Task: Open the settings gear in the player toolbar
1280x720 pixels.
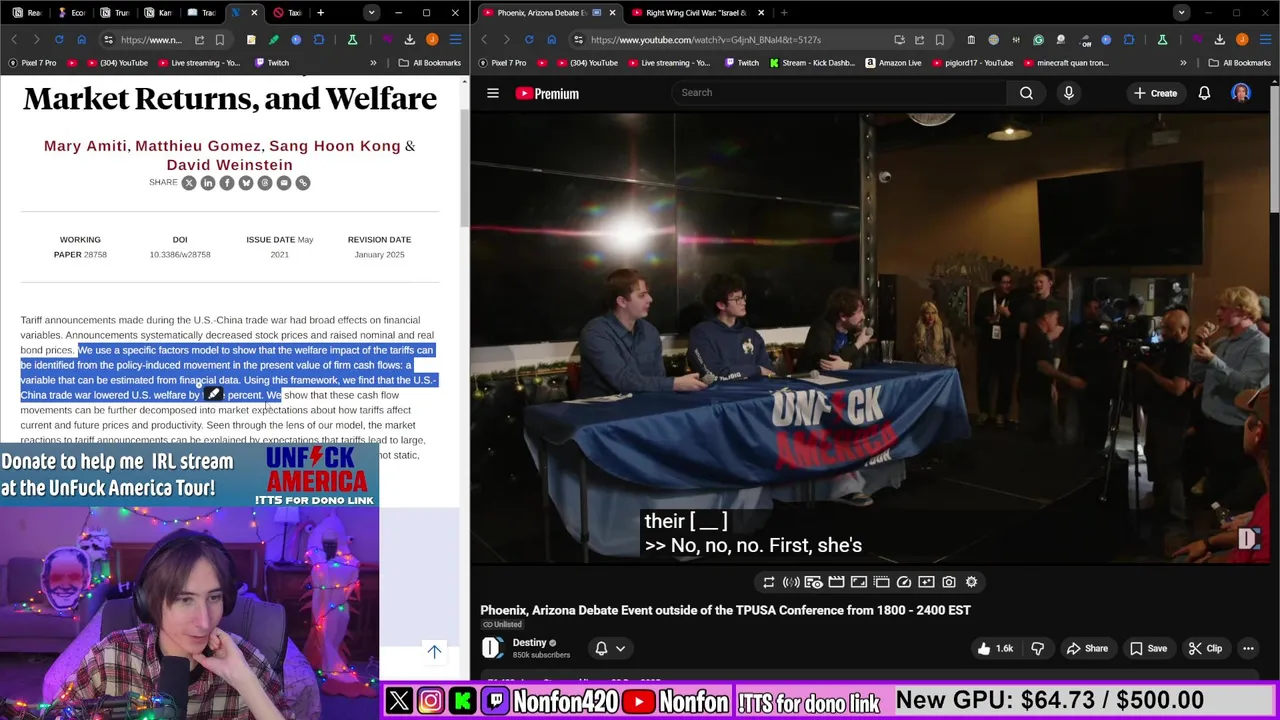Action: click(971, 582)
